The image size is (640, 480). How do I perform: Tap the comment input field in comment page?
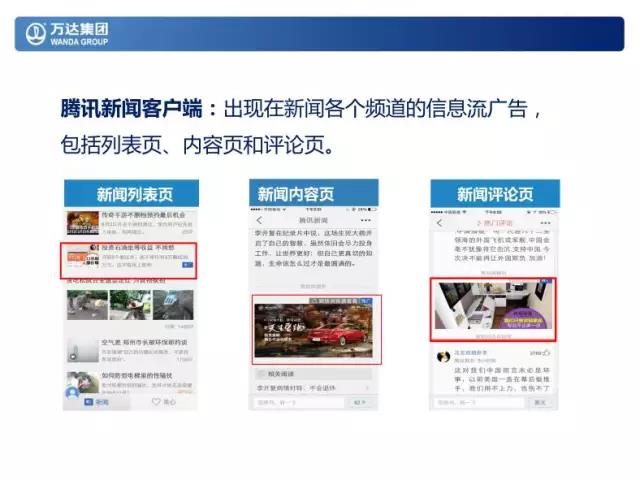tap(479, 403)
